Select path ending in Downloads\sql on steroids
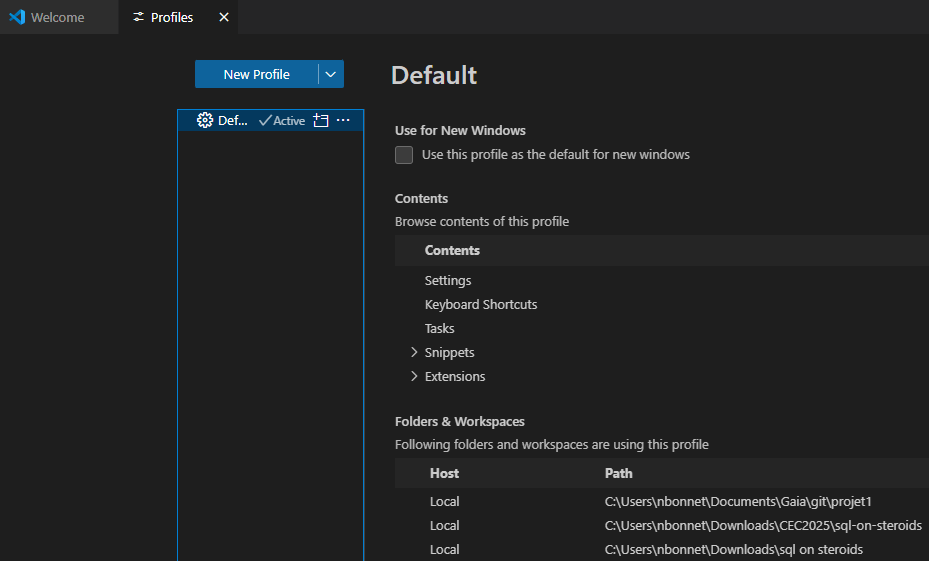This screenshot has width=929, height=561. coord(733,550)
